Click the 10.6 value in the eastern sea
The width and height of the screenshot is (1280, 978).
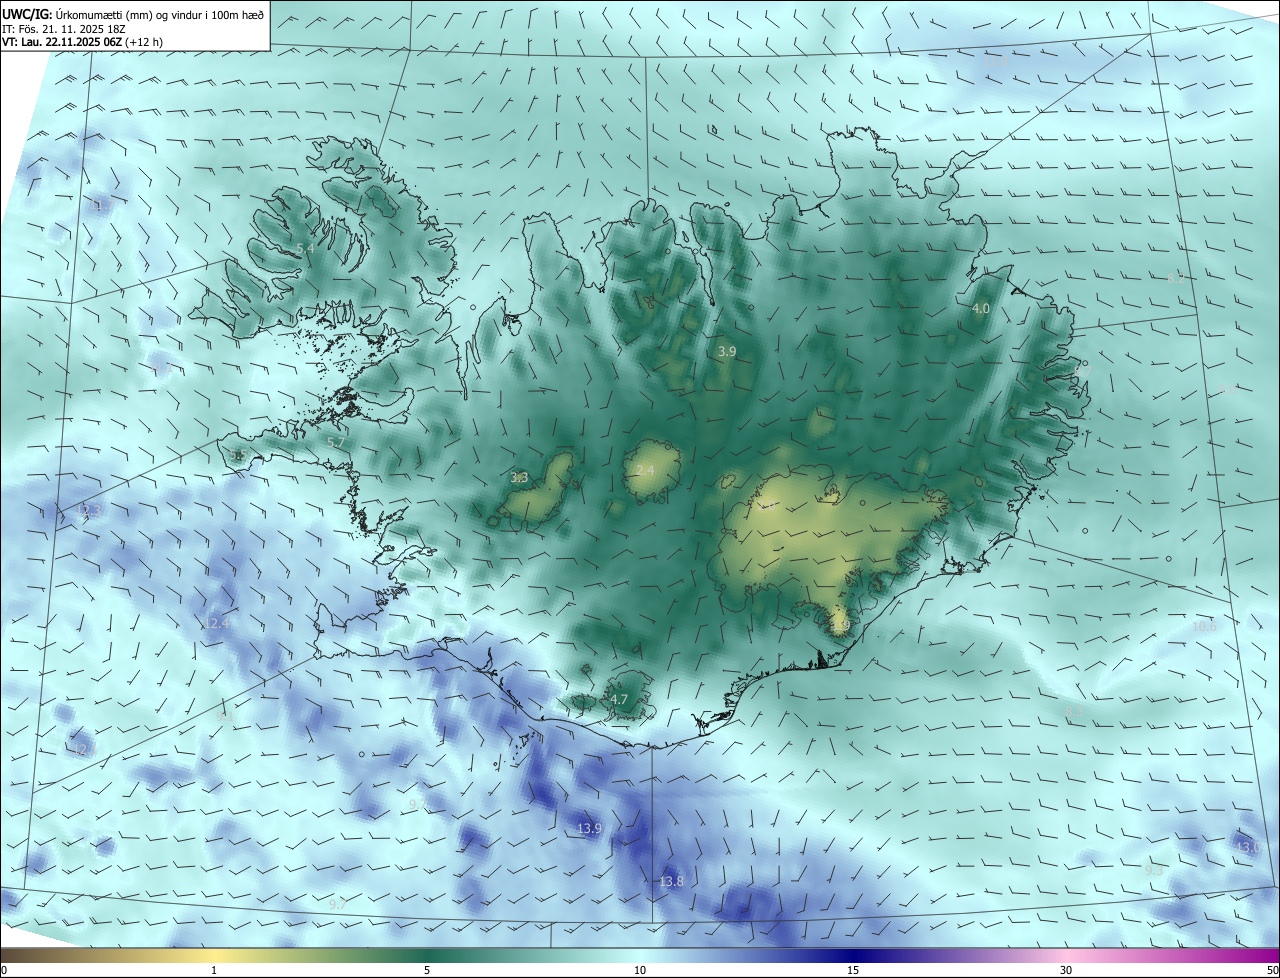coord(1205,627)
